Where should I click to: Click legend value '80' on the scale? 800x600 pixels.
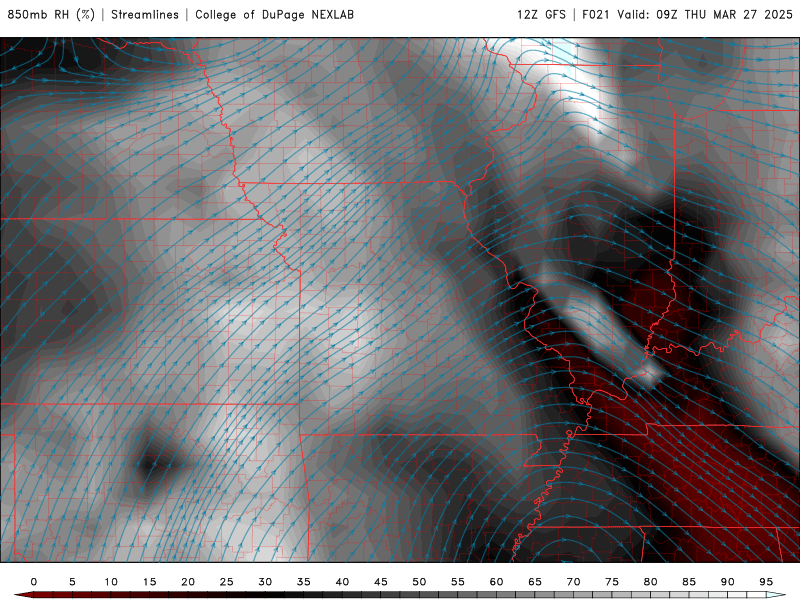[x=650, y=582]
